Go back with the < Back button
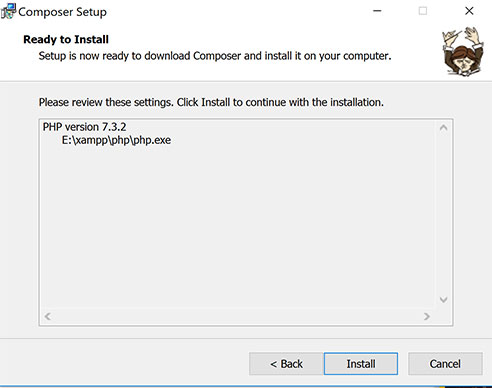This screenshot has height=388, width=492. click(x=286, y=364)
